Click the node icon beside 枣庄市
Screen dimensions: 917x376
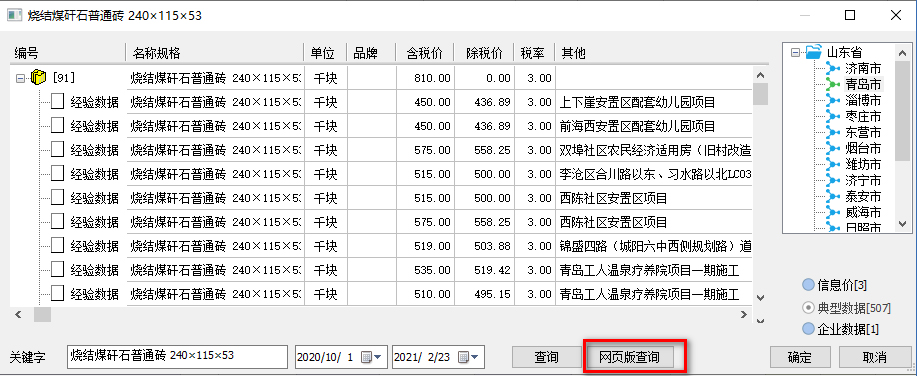click(x=833, y=116)
